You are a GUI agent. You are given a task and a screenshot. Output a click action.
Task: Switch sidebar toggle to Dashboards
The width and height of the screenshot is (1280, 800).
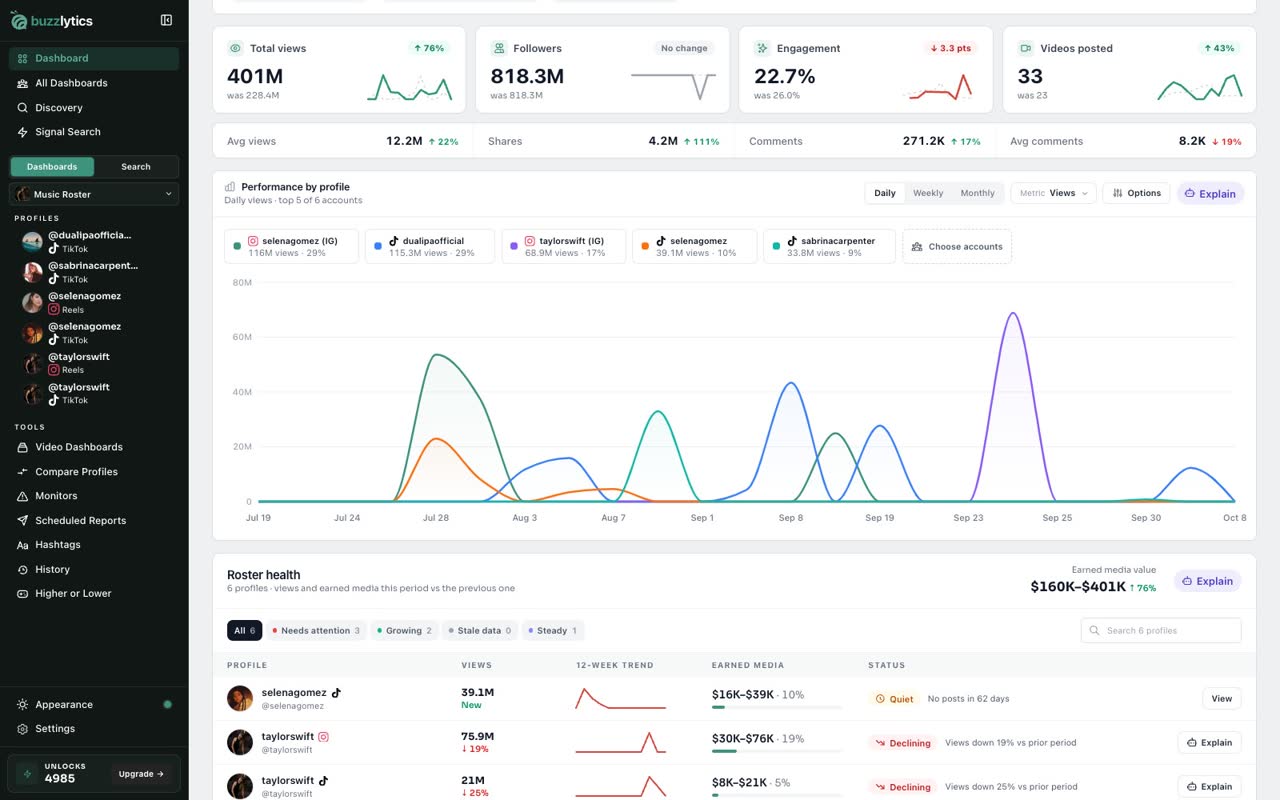[x=52, y=167]
